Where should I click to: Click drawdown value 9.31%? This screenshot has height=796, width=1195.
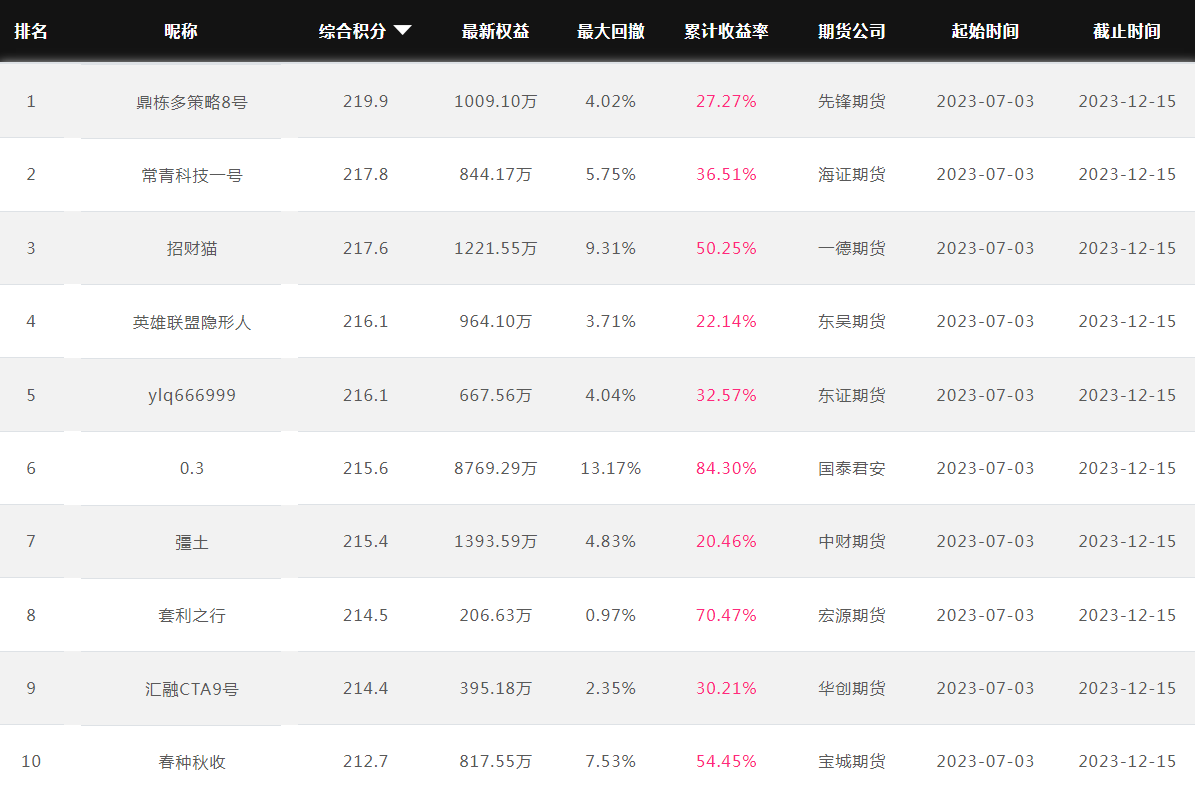pos(610,249)
